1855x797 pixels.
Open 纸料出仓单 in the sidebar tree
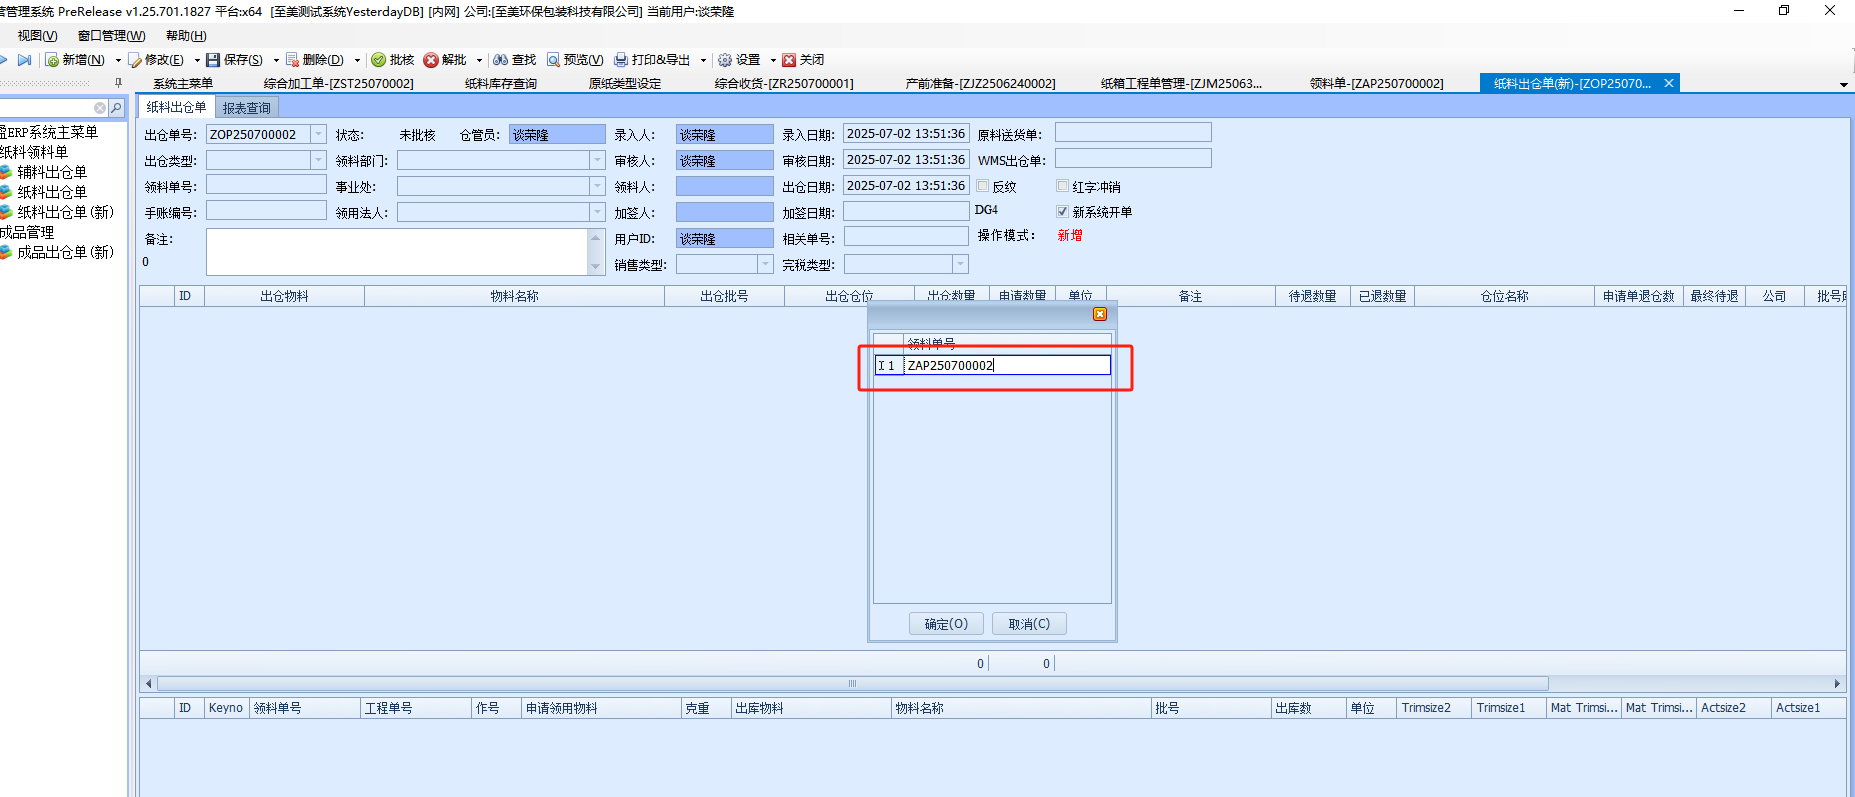click(x=52, y=192)
